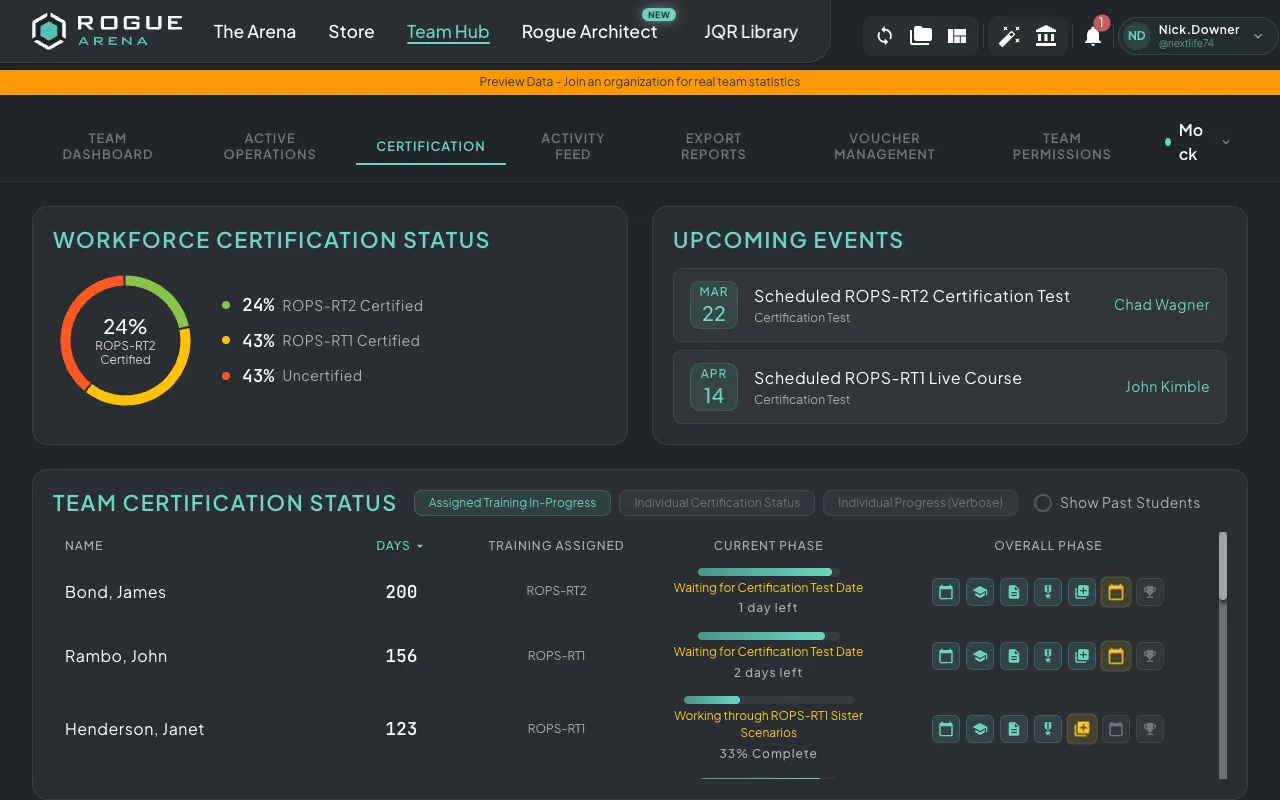Open the Nick.Downer account dropdown
1280x800 pixels.
pyautogui.click(x=1196, y=35)
